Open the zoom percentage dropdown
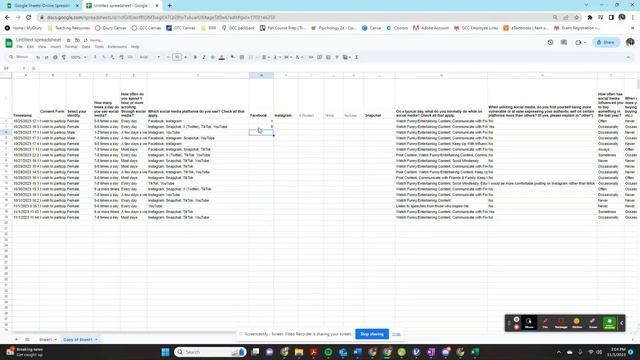The image size is (640, 360). point(78,58)
